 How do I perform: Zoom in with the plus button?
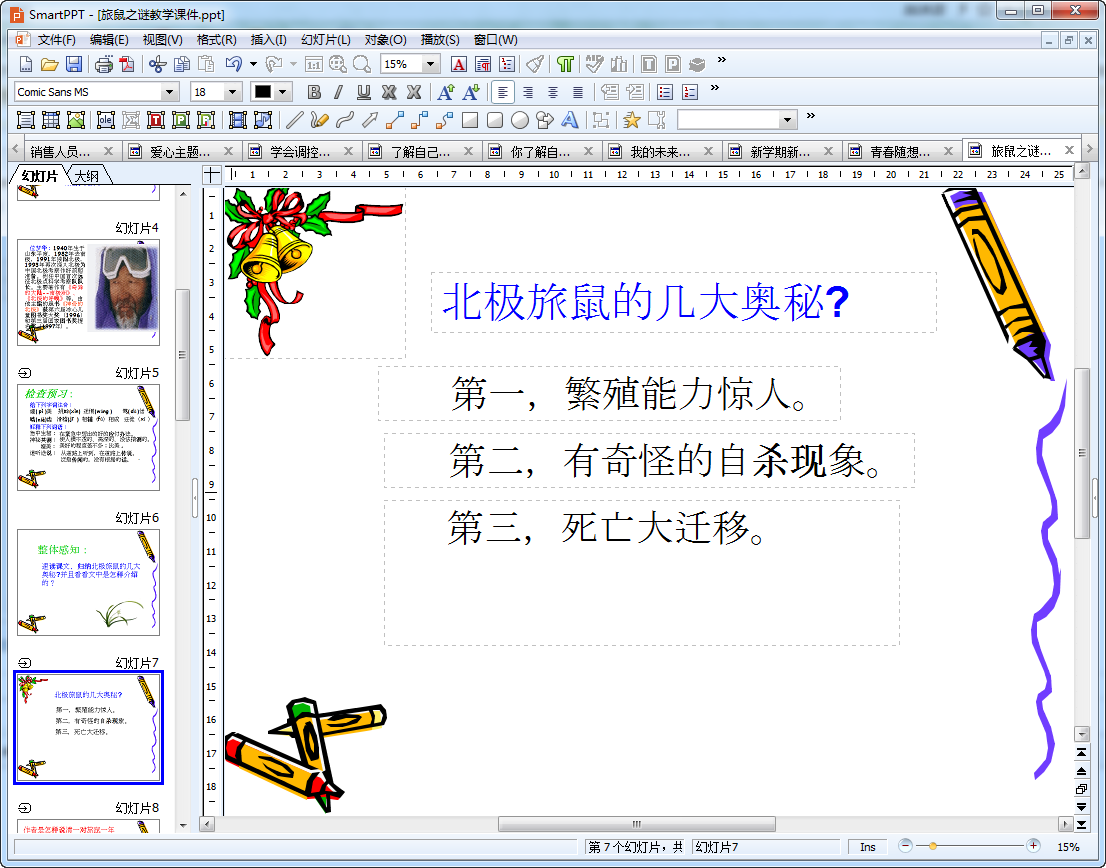pos(1033,846)
